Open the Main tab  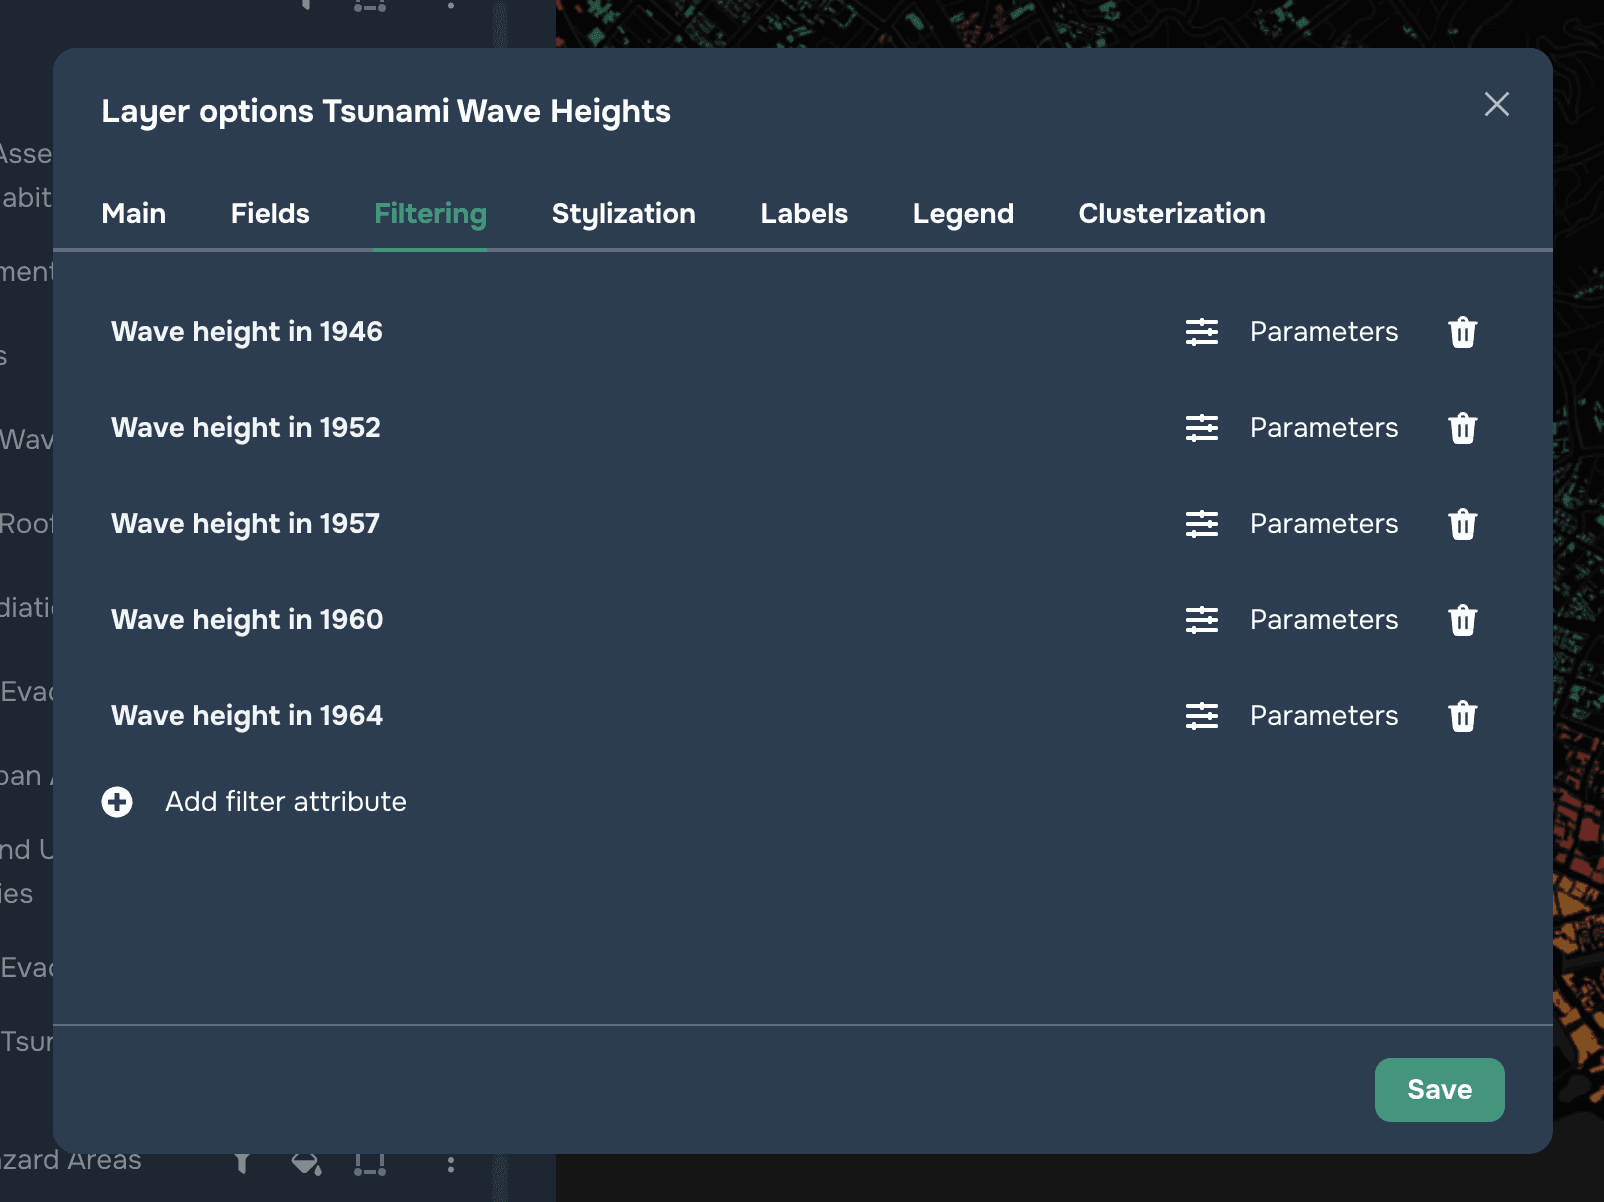click(x=134, y=213)
